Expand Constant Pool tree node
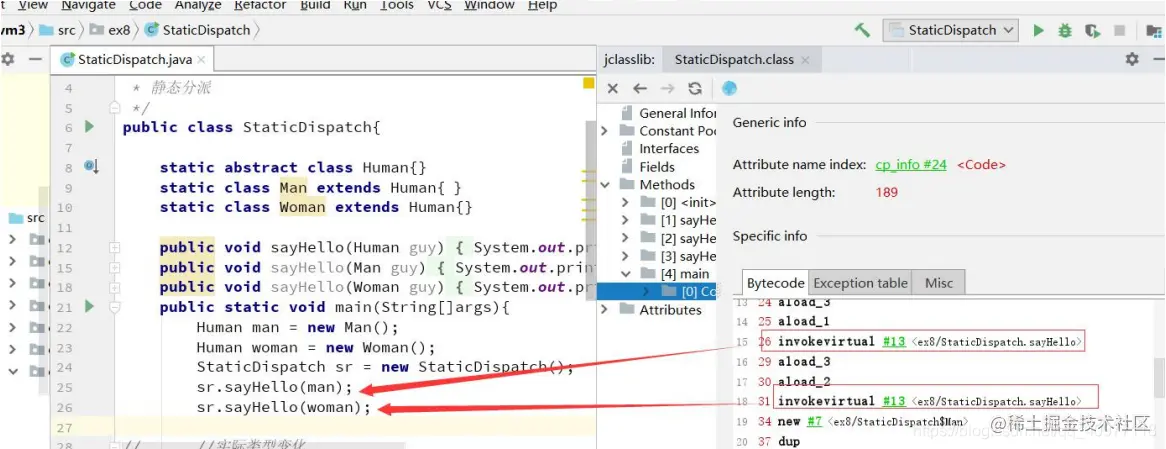 (605, 131)
